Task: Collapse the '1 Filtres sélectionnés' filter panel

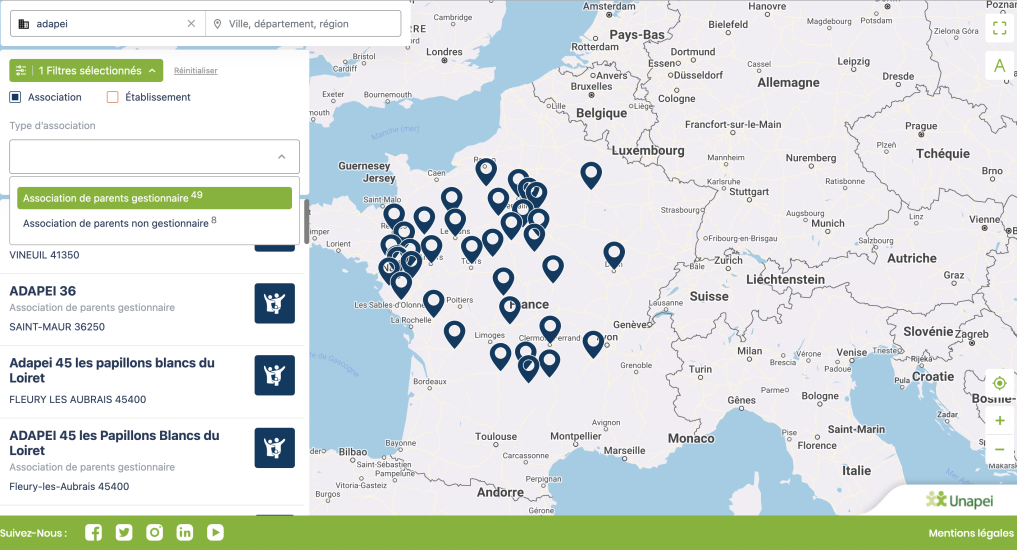Action: click(x=86, y=70)
